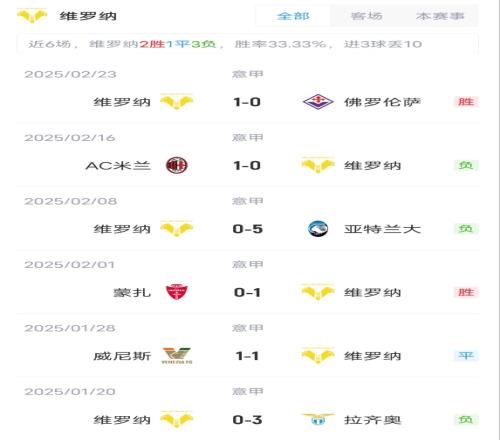The image size is (500, 440).
Task: Switch to the 客场 tab
Action: point(366,16)
